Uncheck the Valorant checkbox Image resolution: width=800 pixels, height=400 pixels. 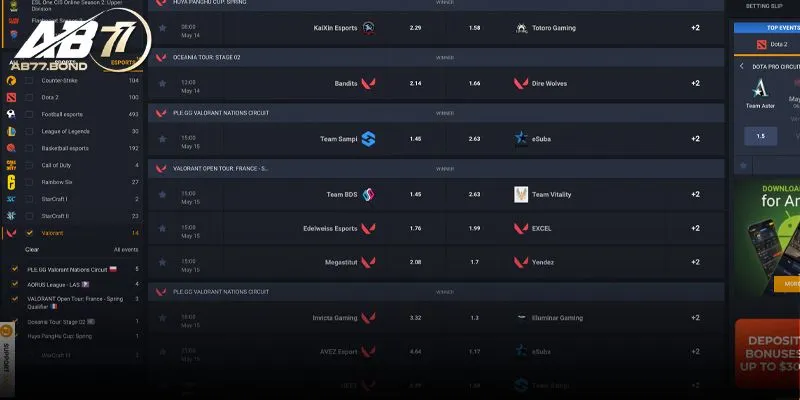click(29, 233)
